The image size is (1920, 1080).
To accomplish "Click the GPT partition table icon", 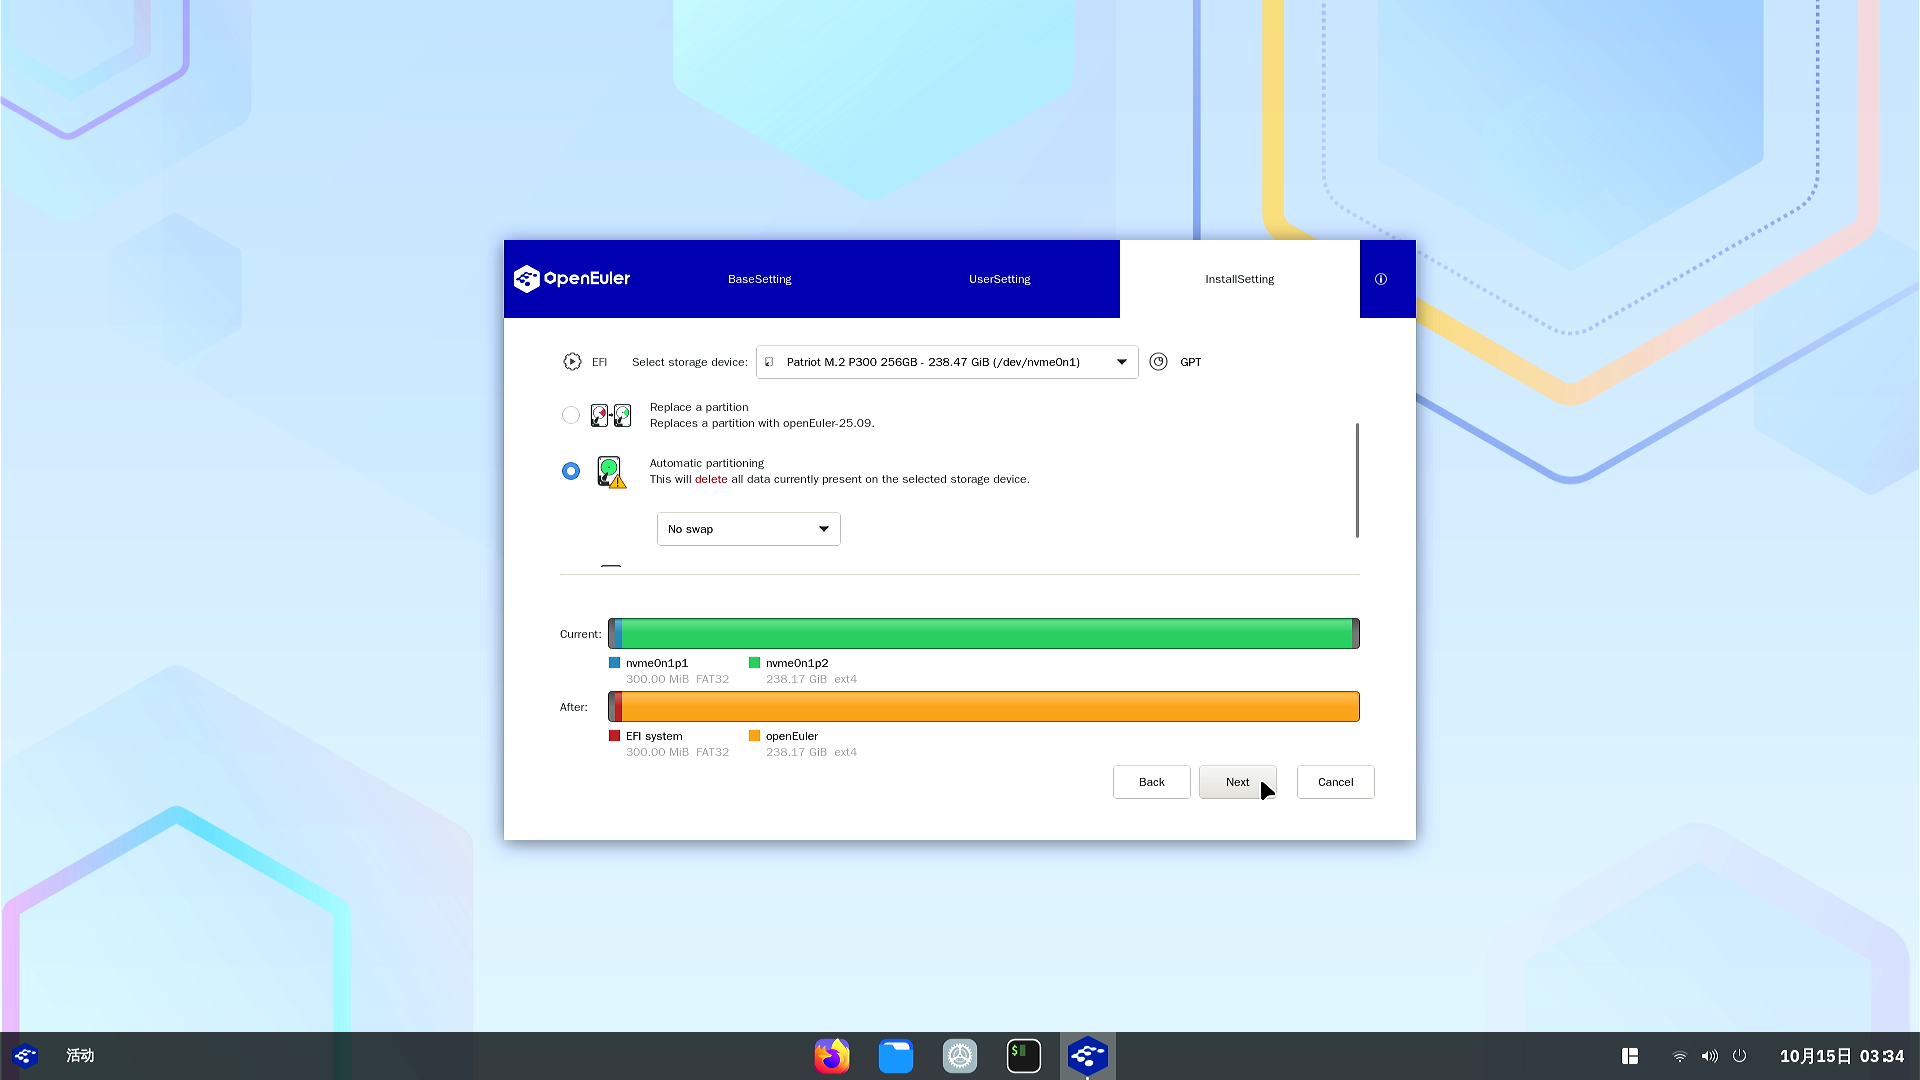I will point(1158,362).
